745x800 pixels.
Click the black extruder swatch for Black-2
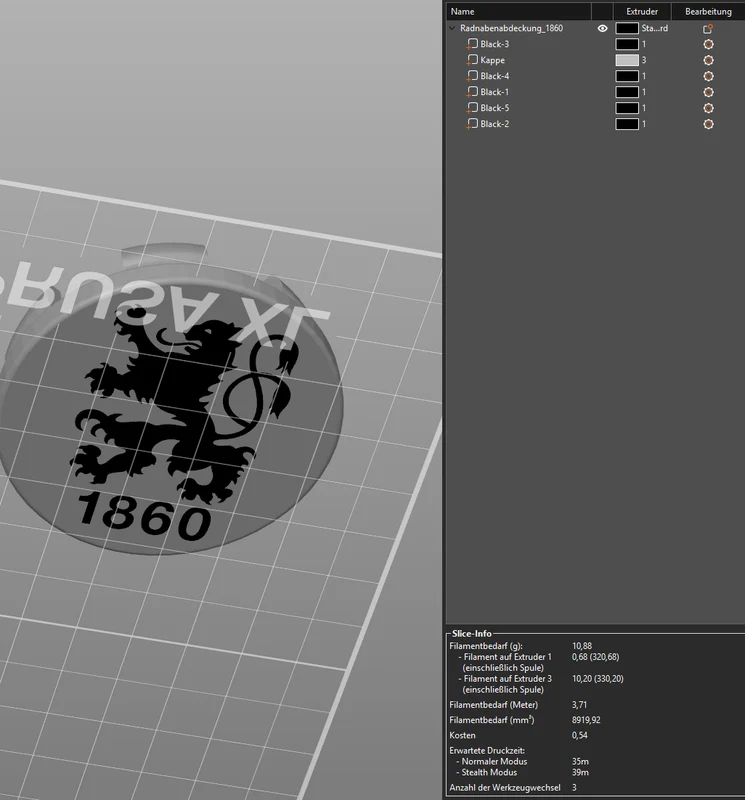pyautogui.click(x=627, y=124)
